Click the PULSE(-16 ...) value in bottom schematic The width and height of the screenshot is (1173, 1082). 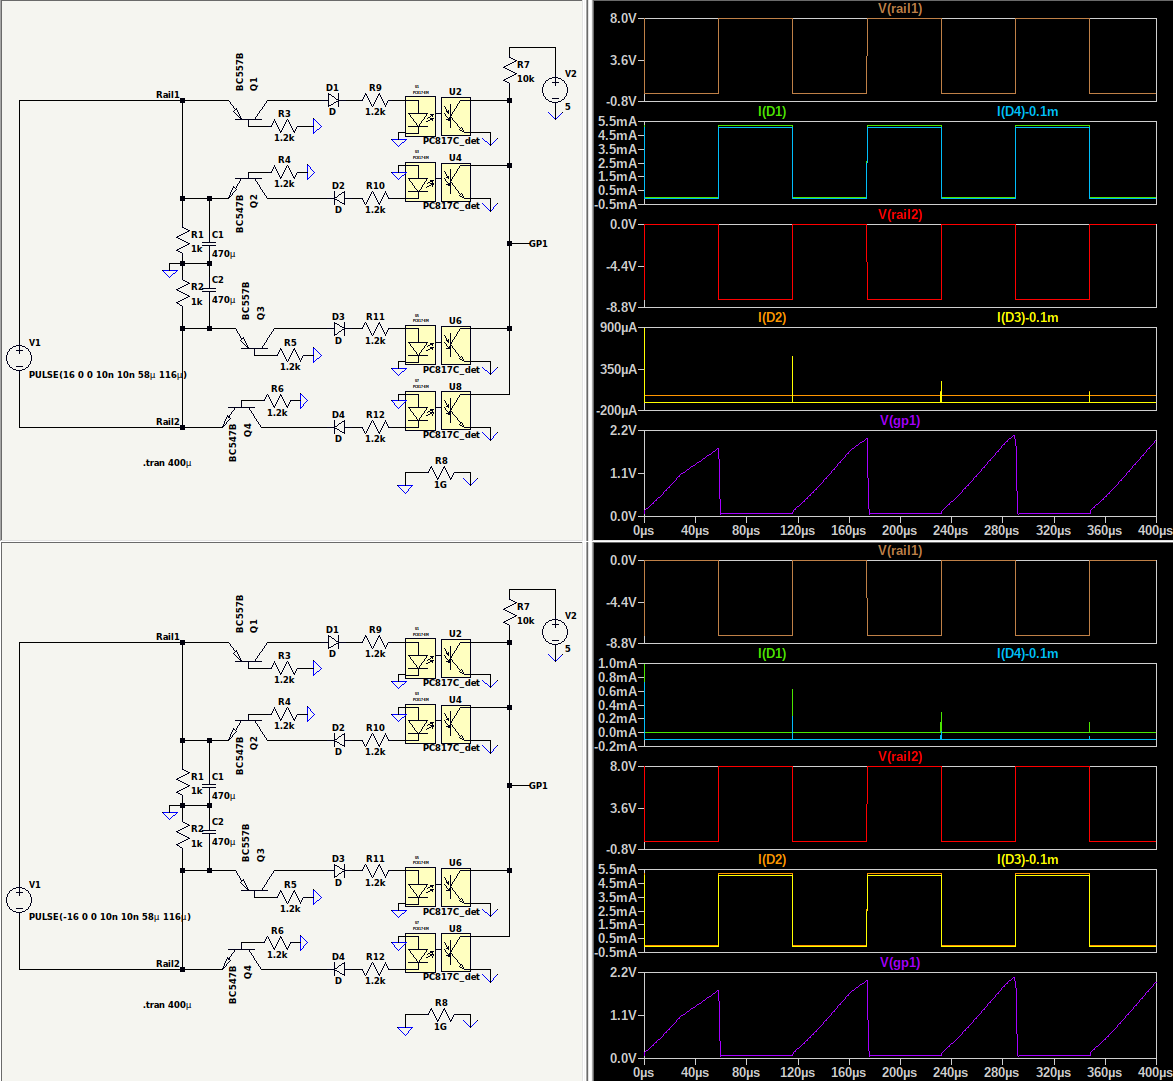109,916
